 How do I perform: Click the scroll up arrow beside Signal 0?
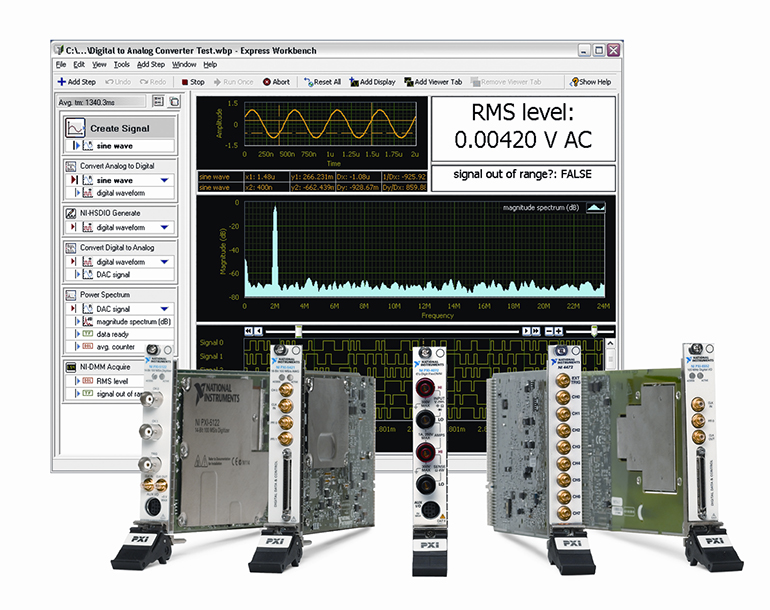pos(610,343)
